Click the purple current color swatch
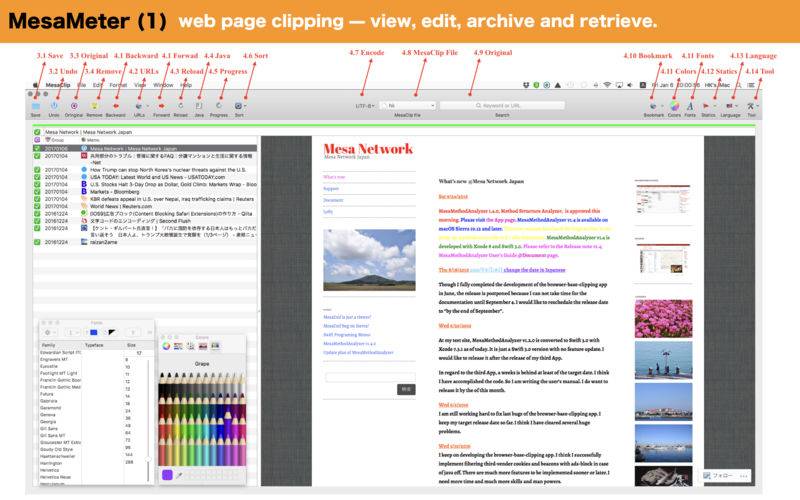This screenshot has width=800, height=500. [167, 475]
